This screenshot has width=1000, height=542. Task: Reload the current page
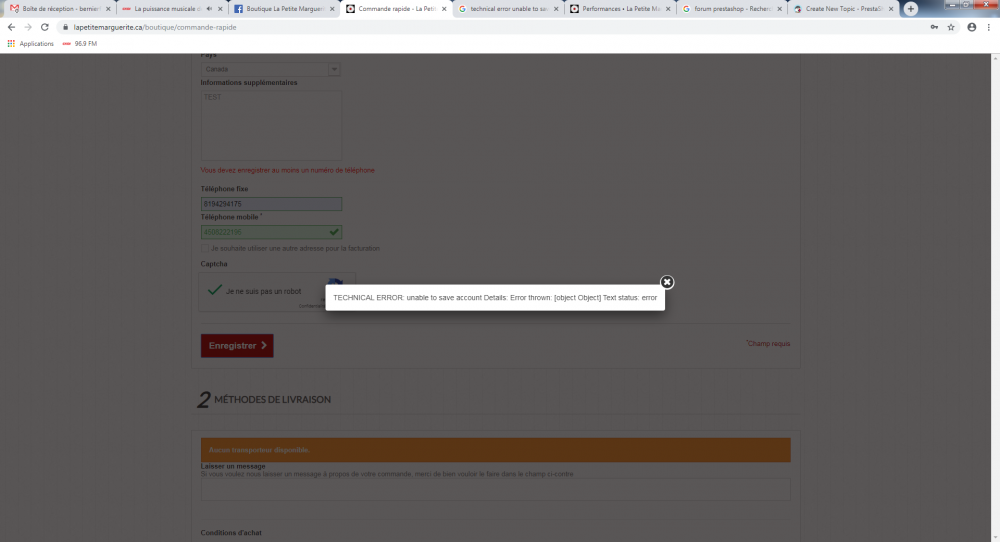[45, 27]
